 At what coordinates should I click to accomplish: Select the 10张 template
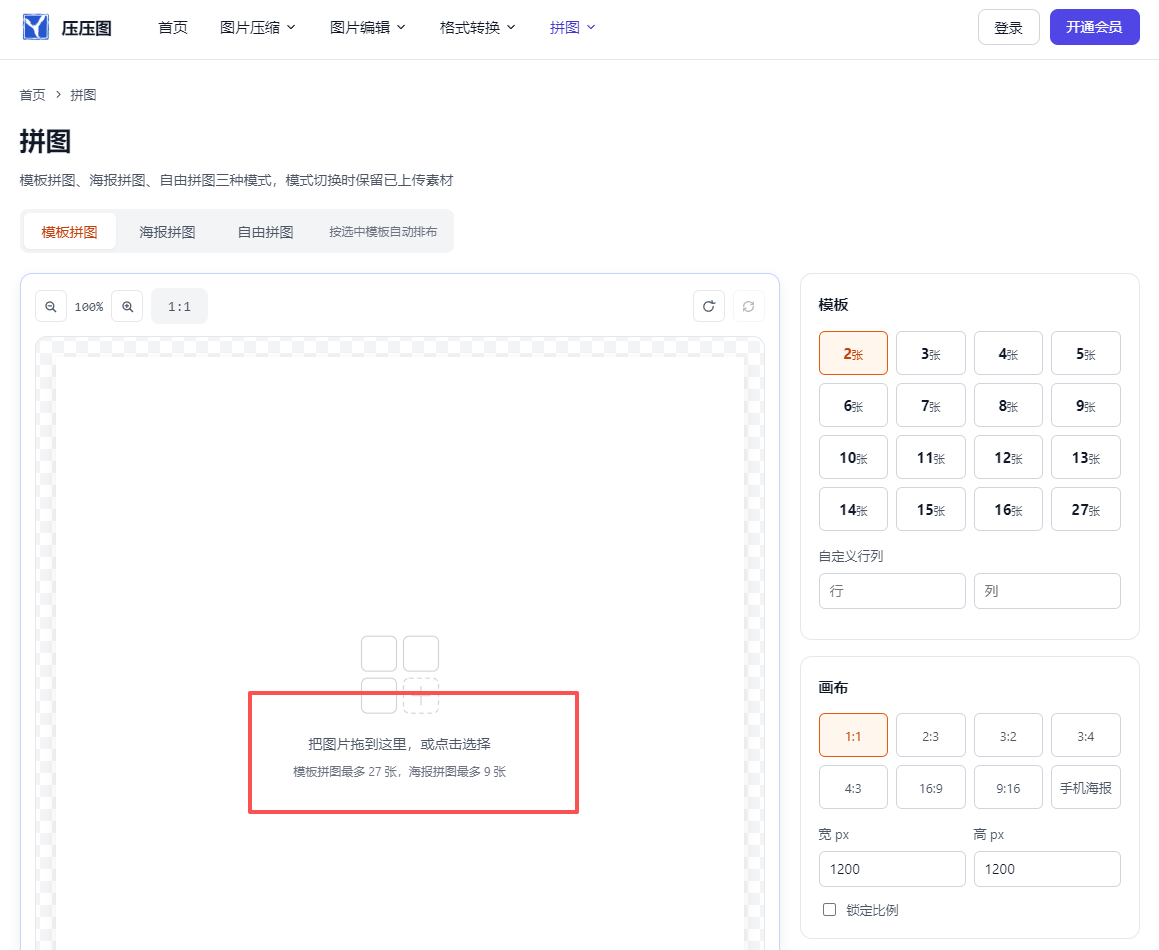(853, 457)
